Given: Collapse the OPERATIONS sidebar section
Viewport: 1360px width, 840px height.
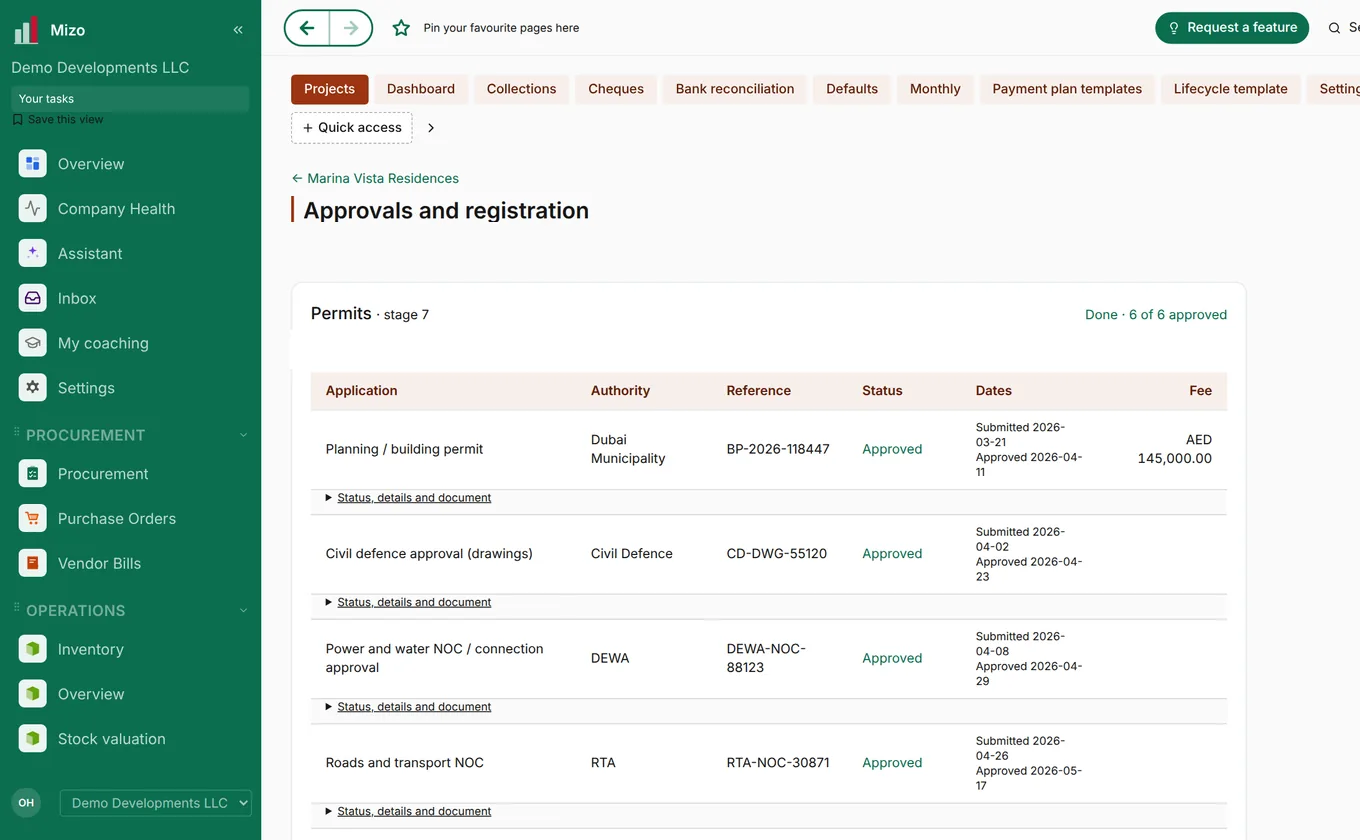Looking at the screenshot, I should click(x=243, y=611).
